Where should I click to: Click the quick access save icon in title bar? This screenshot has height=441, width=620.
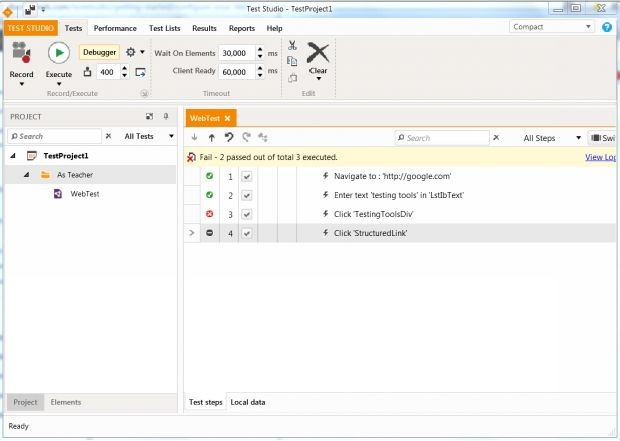tap(30, 9)
